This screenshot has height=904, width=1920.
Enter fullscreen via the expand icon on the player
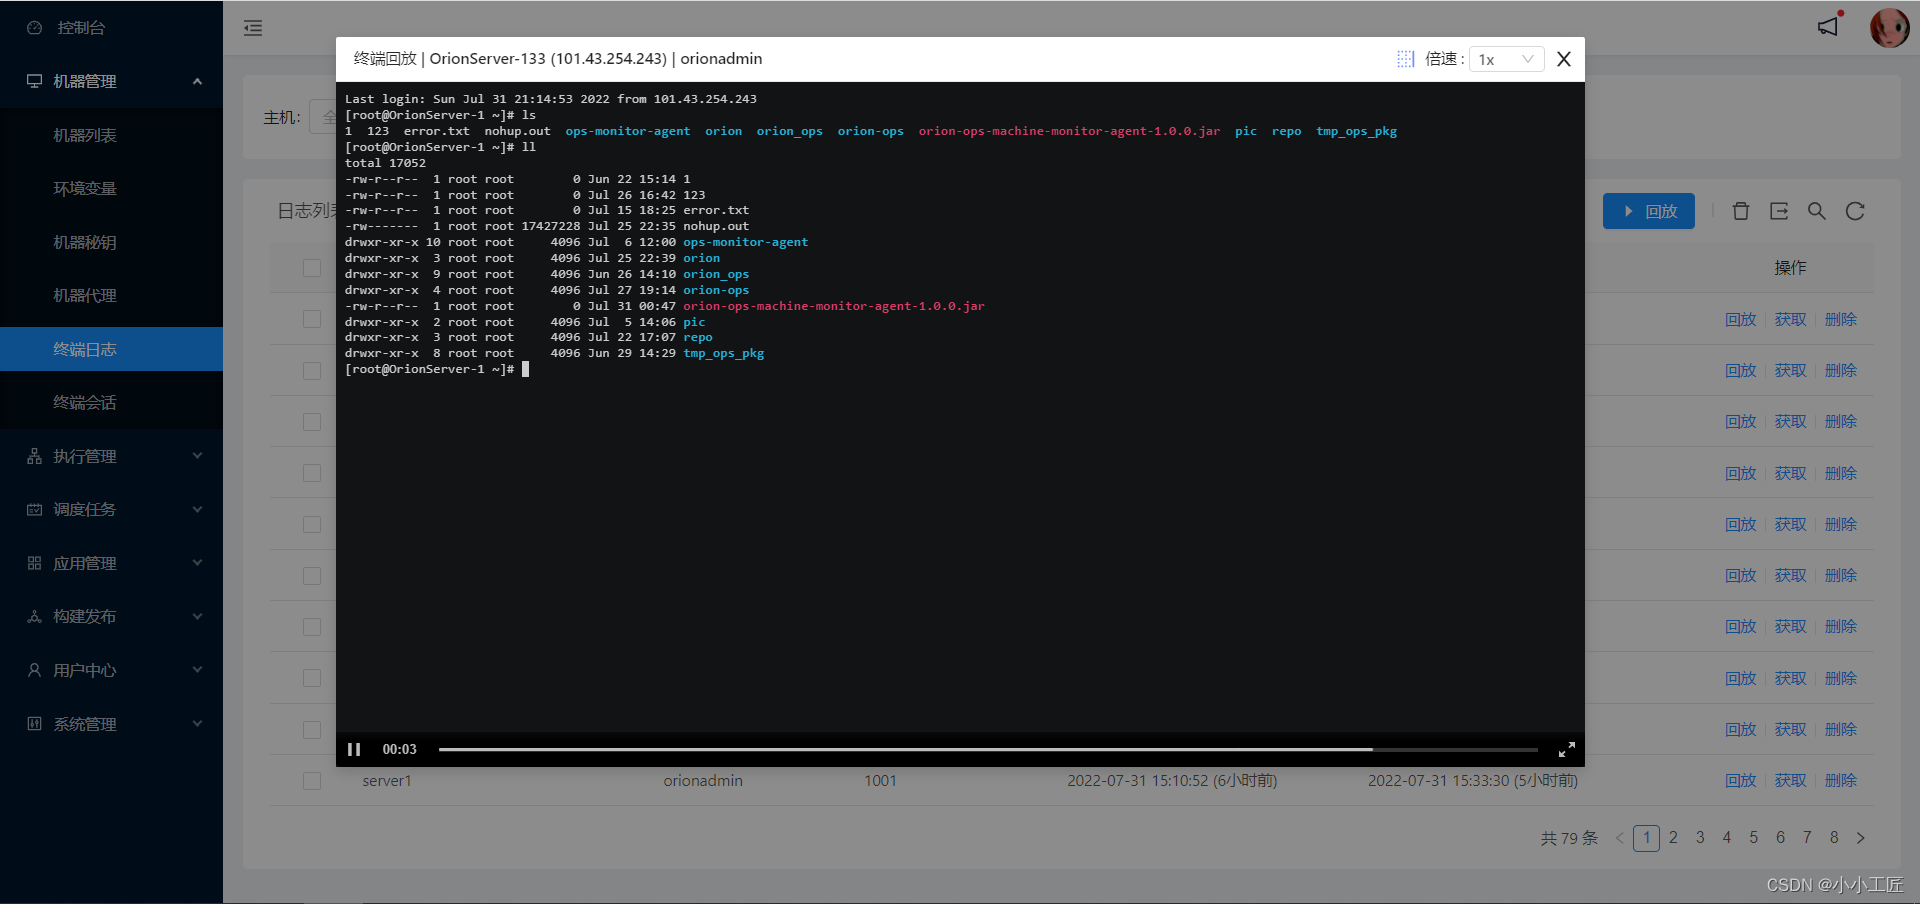[1566, 748]
